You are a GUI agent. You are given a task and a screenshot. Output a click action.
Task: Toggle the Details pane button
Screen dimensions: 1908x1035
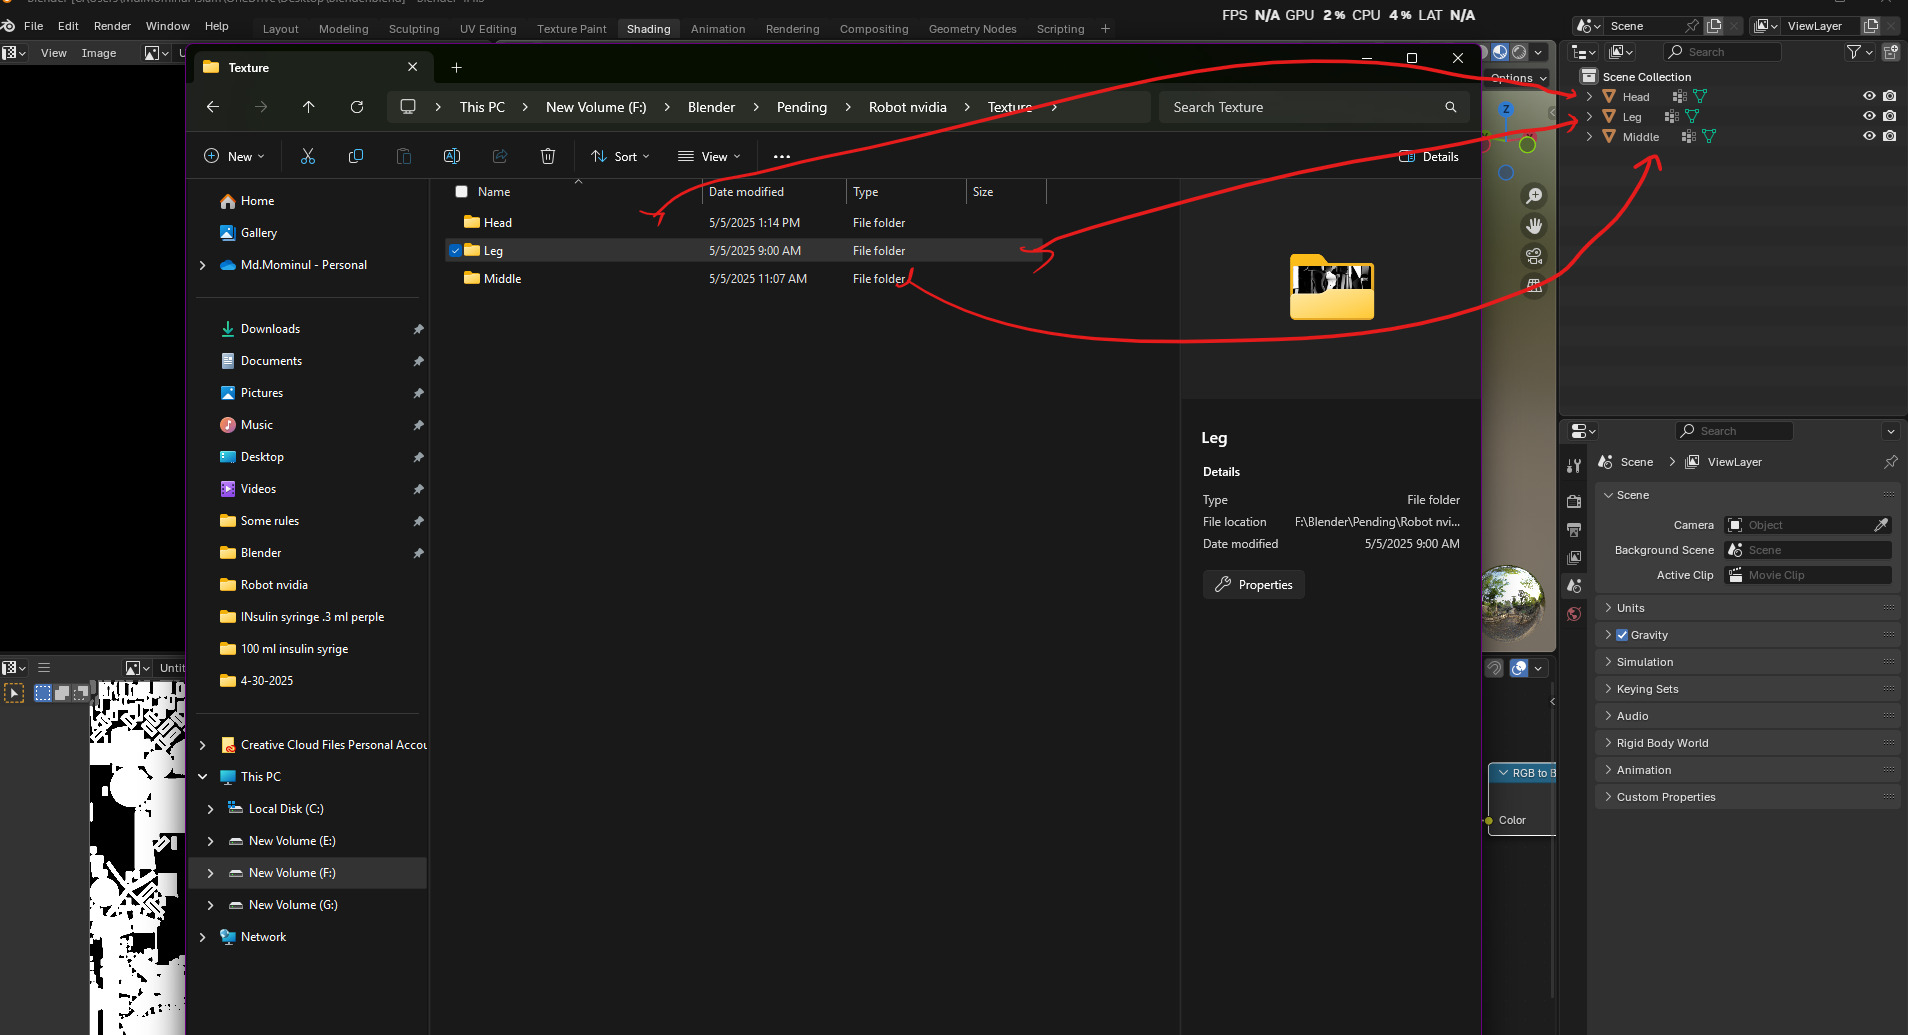[x=1429, y=156]
